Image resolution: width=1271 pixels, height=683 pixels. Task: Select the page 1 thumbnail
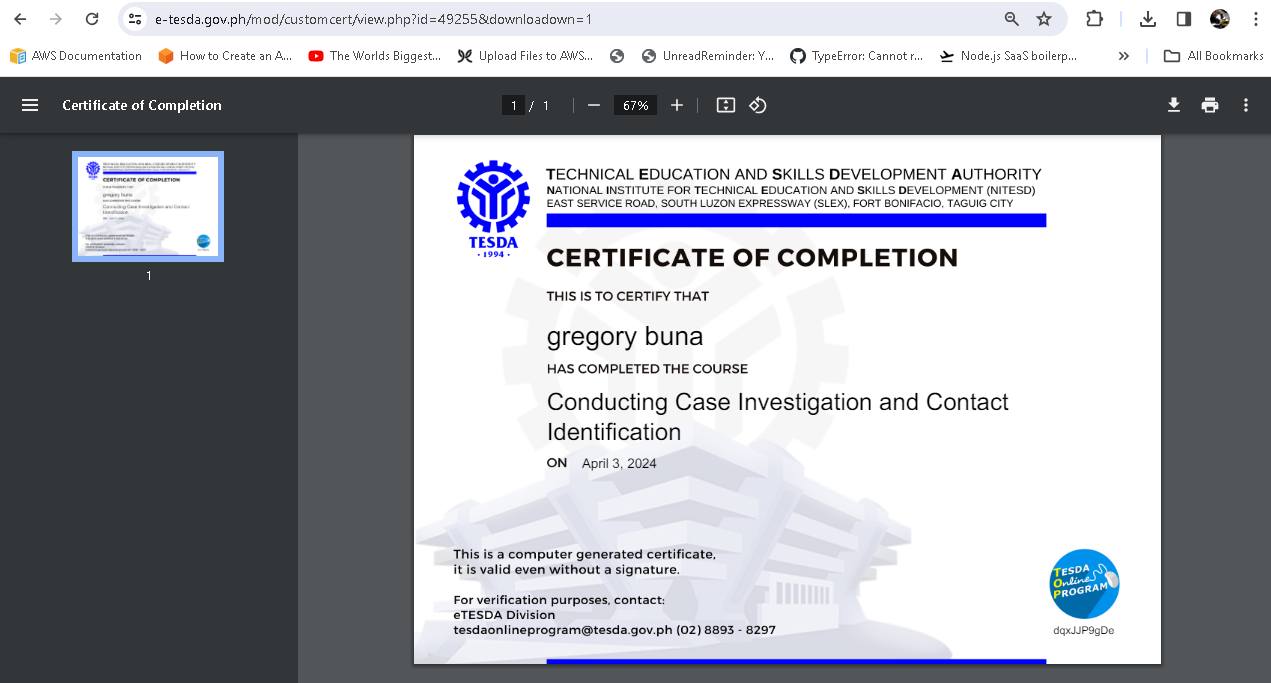pyautogui.click(x=148, y=206)
